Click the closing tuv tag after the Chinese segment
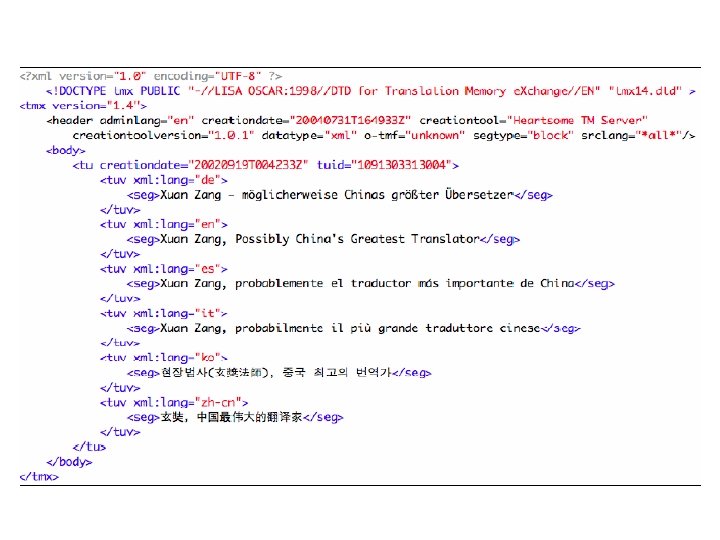Screen dimensions: 720x540 120,432
